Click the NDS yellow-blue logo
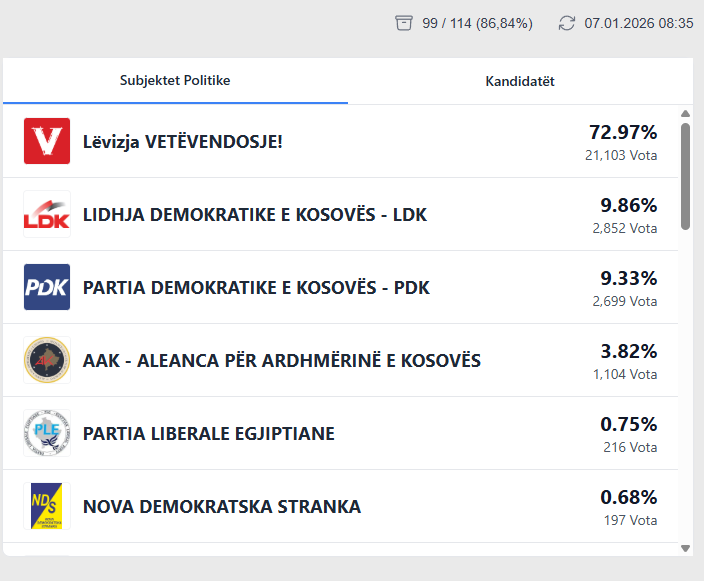The image size is (704, 581). point(47,506)
